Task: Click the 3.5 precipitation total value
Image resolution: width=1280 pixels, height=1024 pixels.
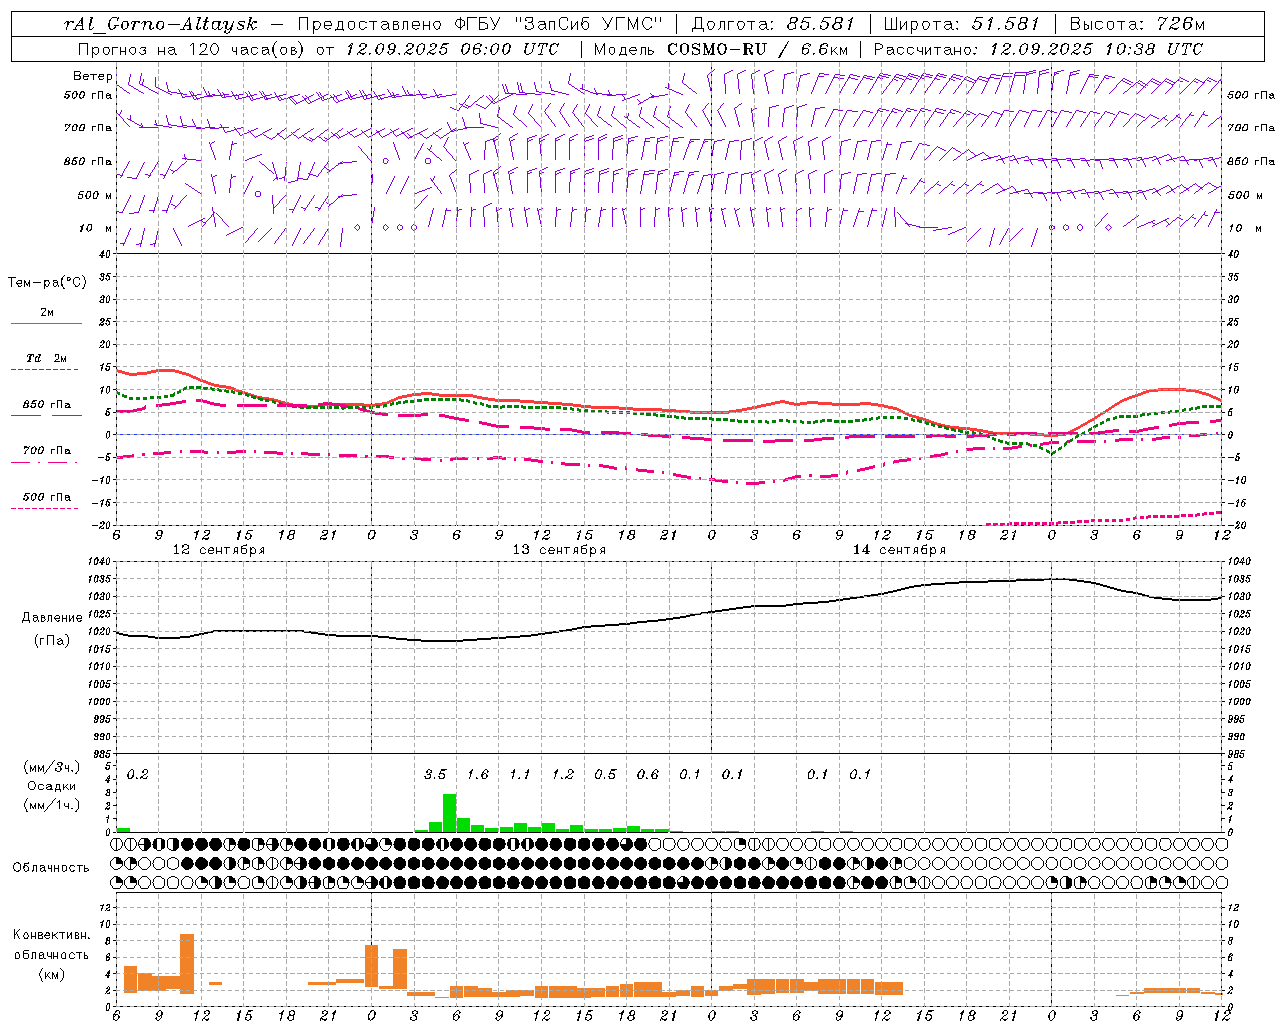Action: pos(435,775)
